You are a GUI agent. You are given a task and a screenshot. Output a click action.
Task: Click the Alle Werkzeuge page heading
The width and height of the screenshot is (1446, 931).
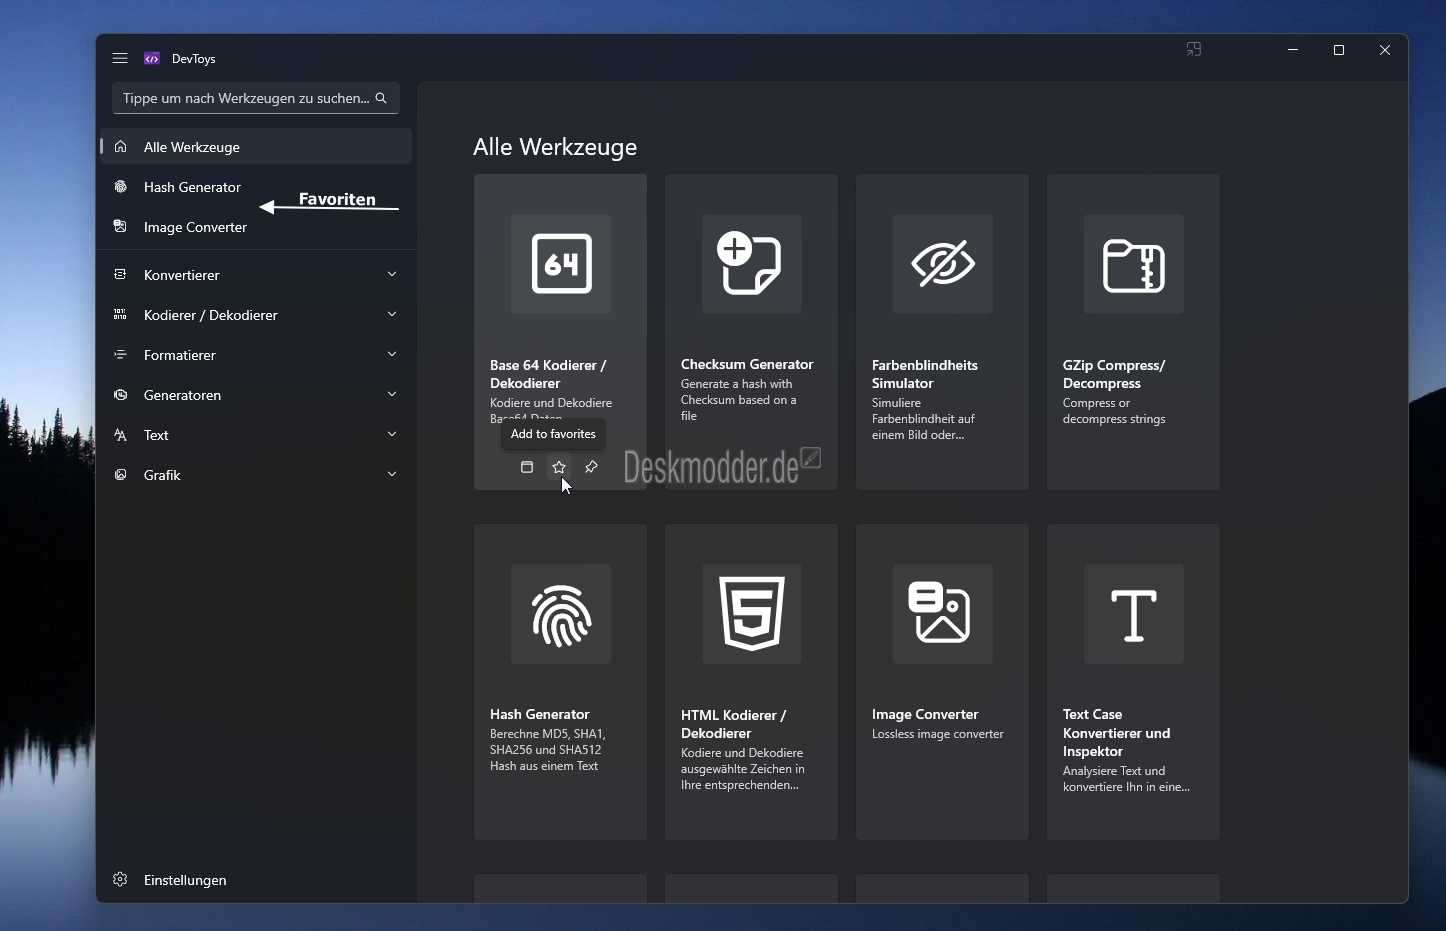(x=555, y=147)
